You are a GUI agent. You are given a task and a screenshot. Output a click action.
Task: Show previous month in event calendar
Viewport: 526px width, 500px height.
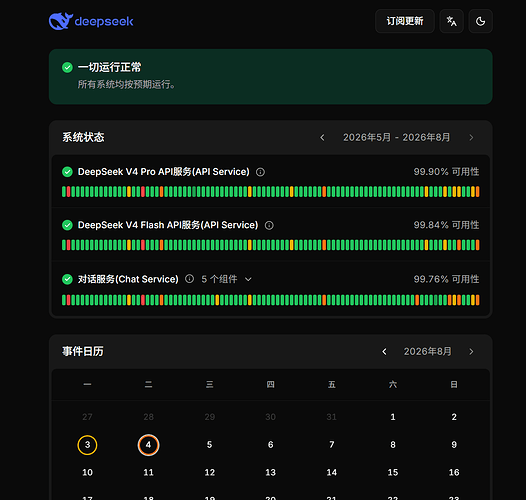pyautogui.click(x=384, y=352)
